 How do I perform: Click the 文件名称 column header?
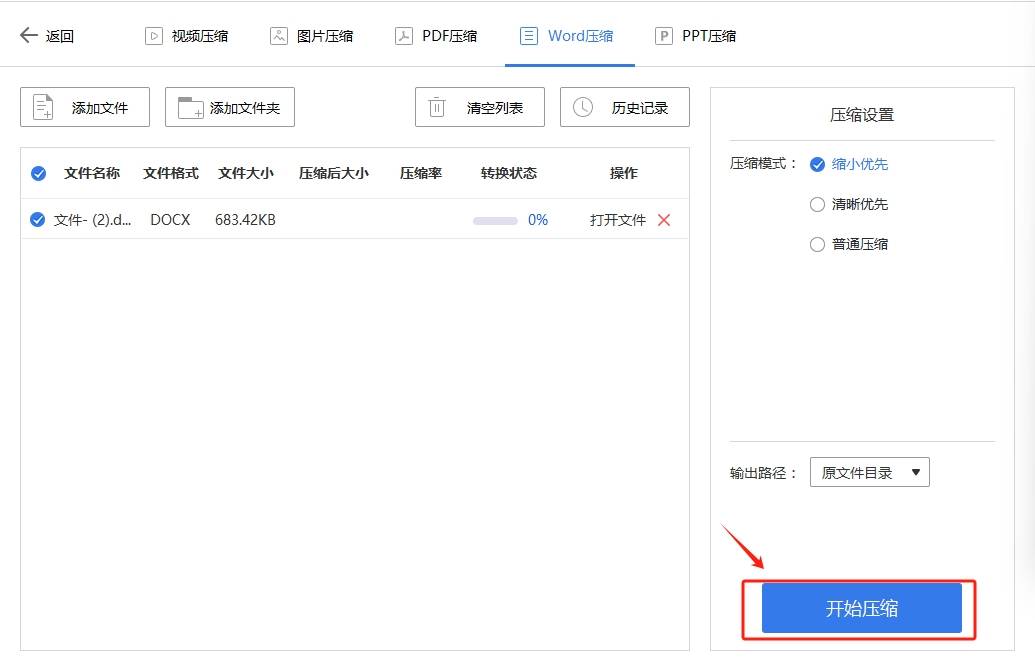click(92, 174)
